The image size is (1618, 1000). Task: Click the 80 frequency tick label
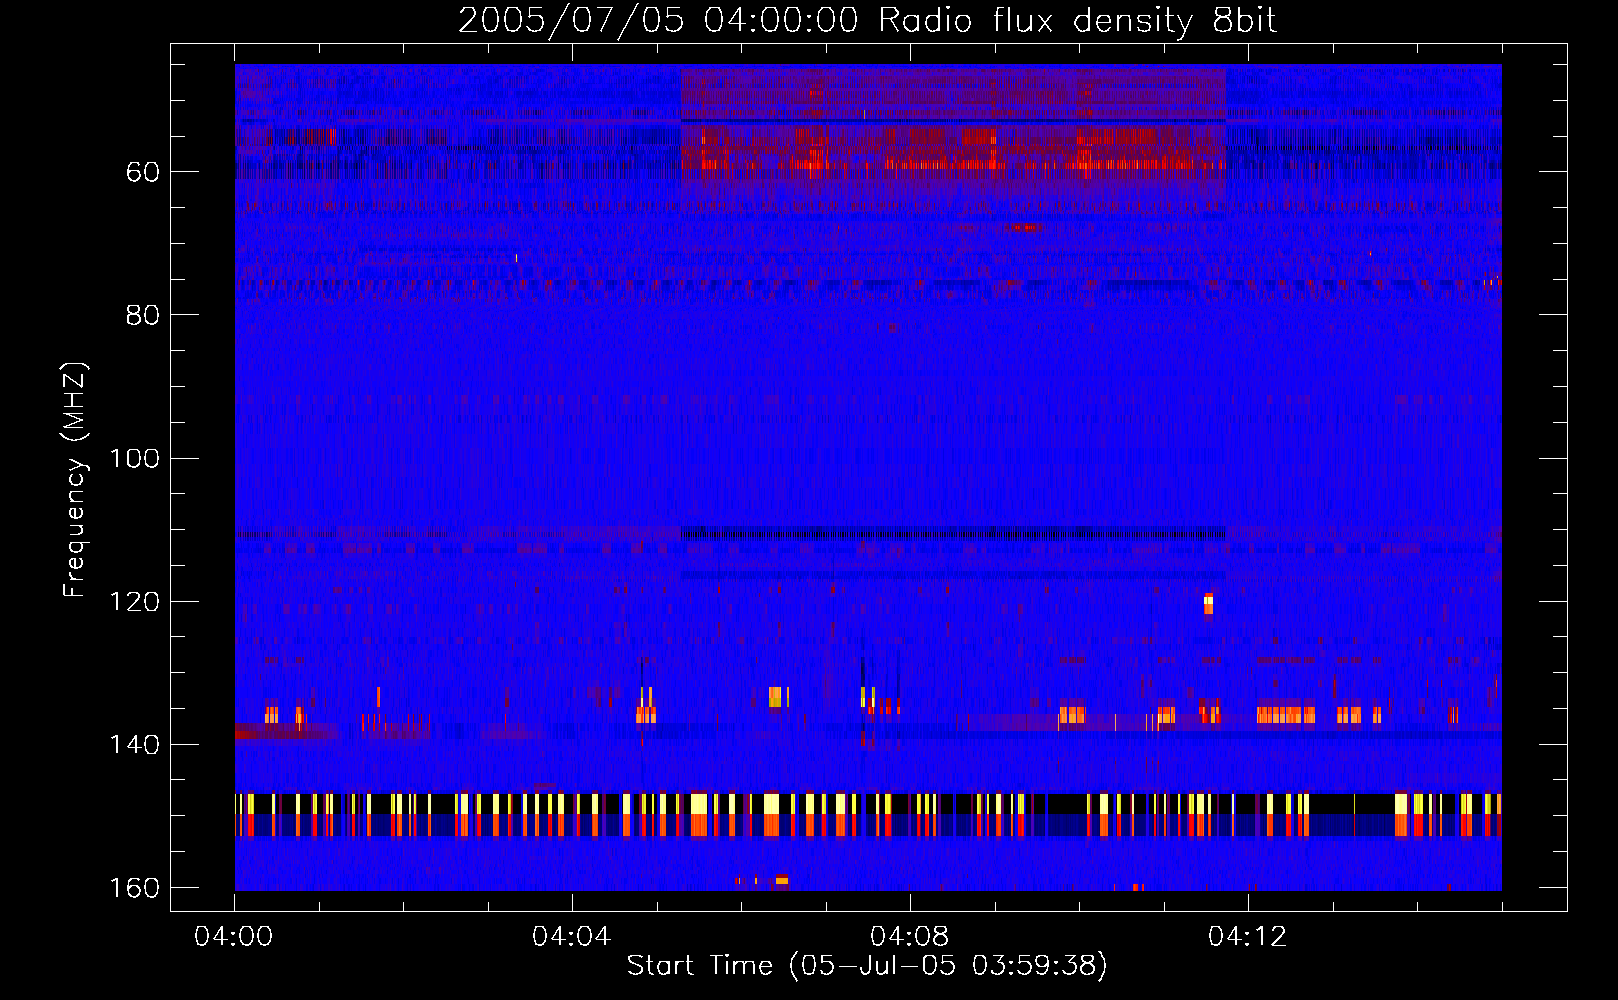click(143, 315)
